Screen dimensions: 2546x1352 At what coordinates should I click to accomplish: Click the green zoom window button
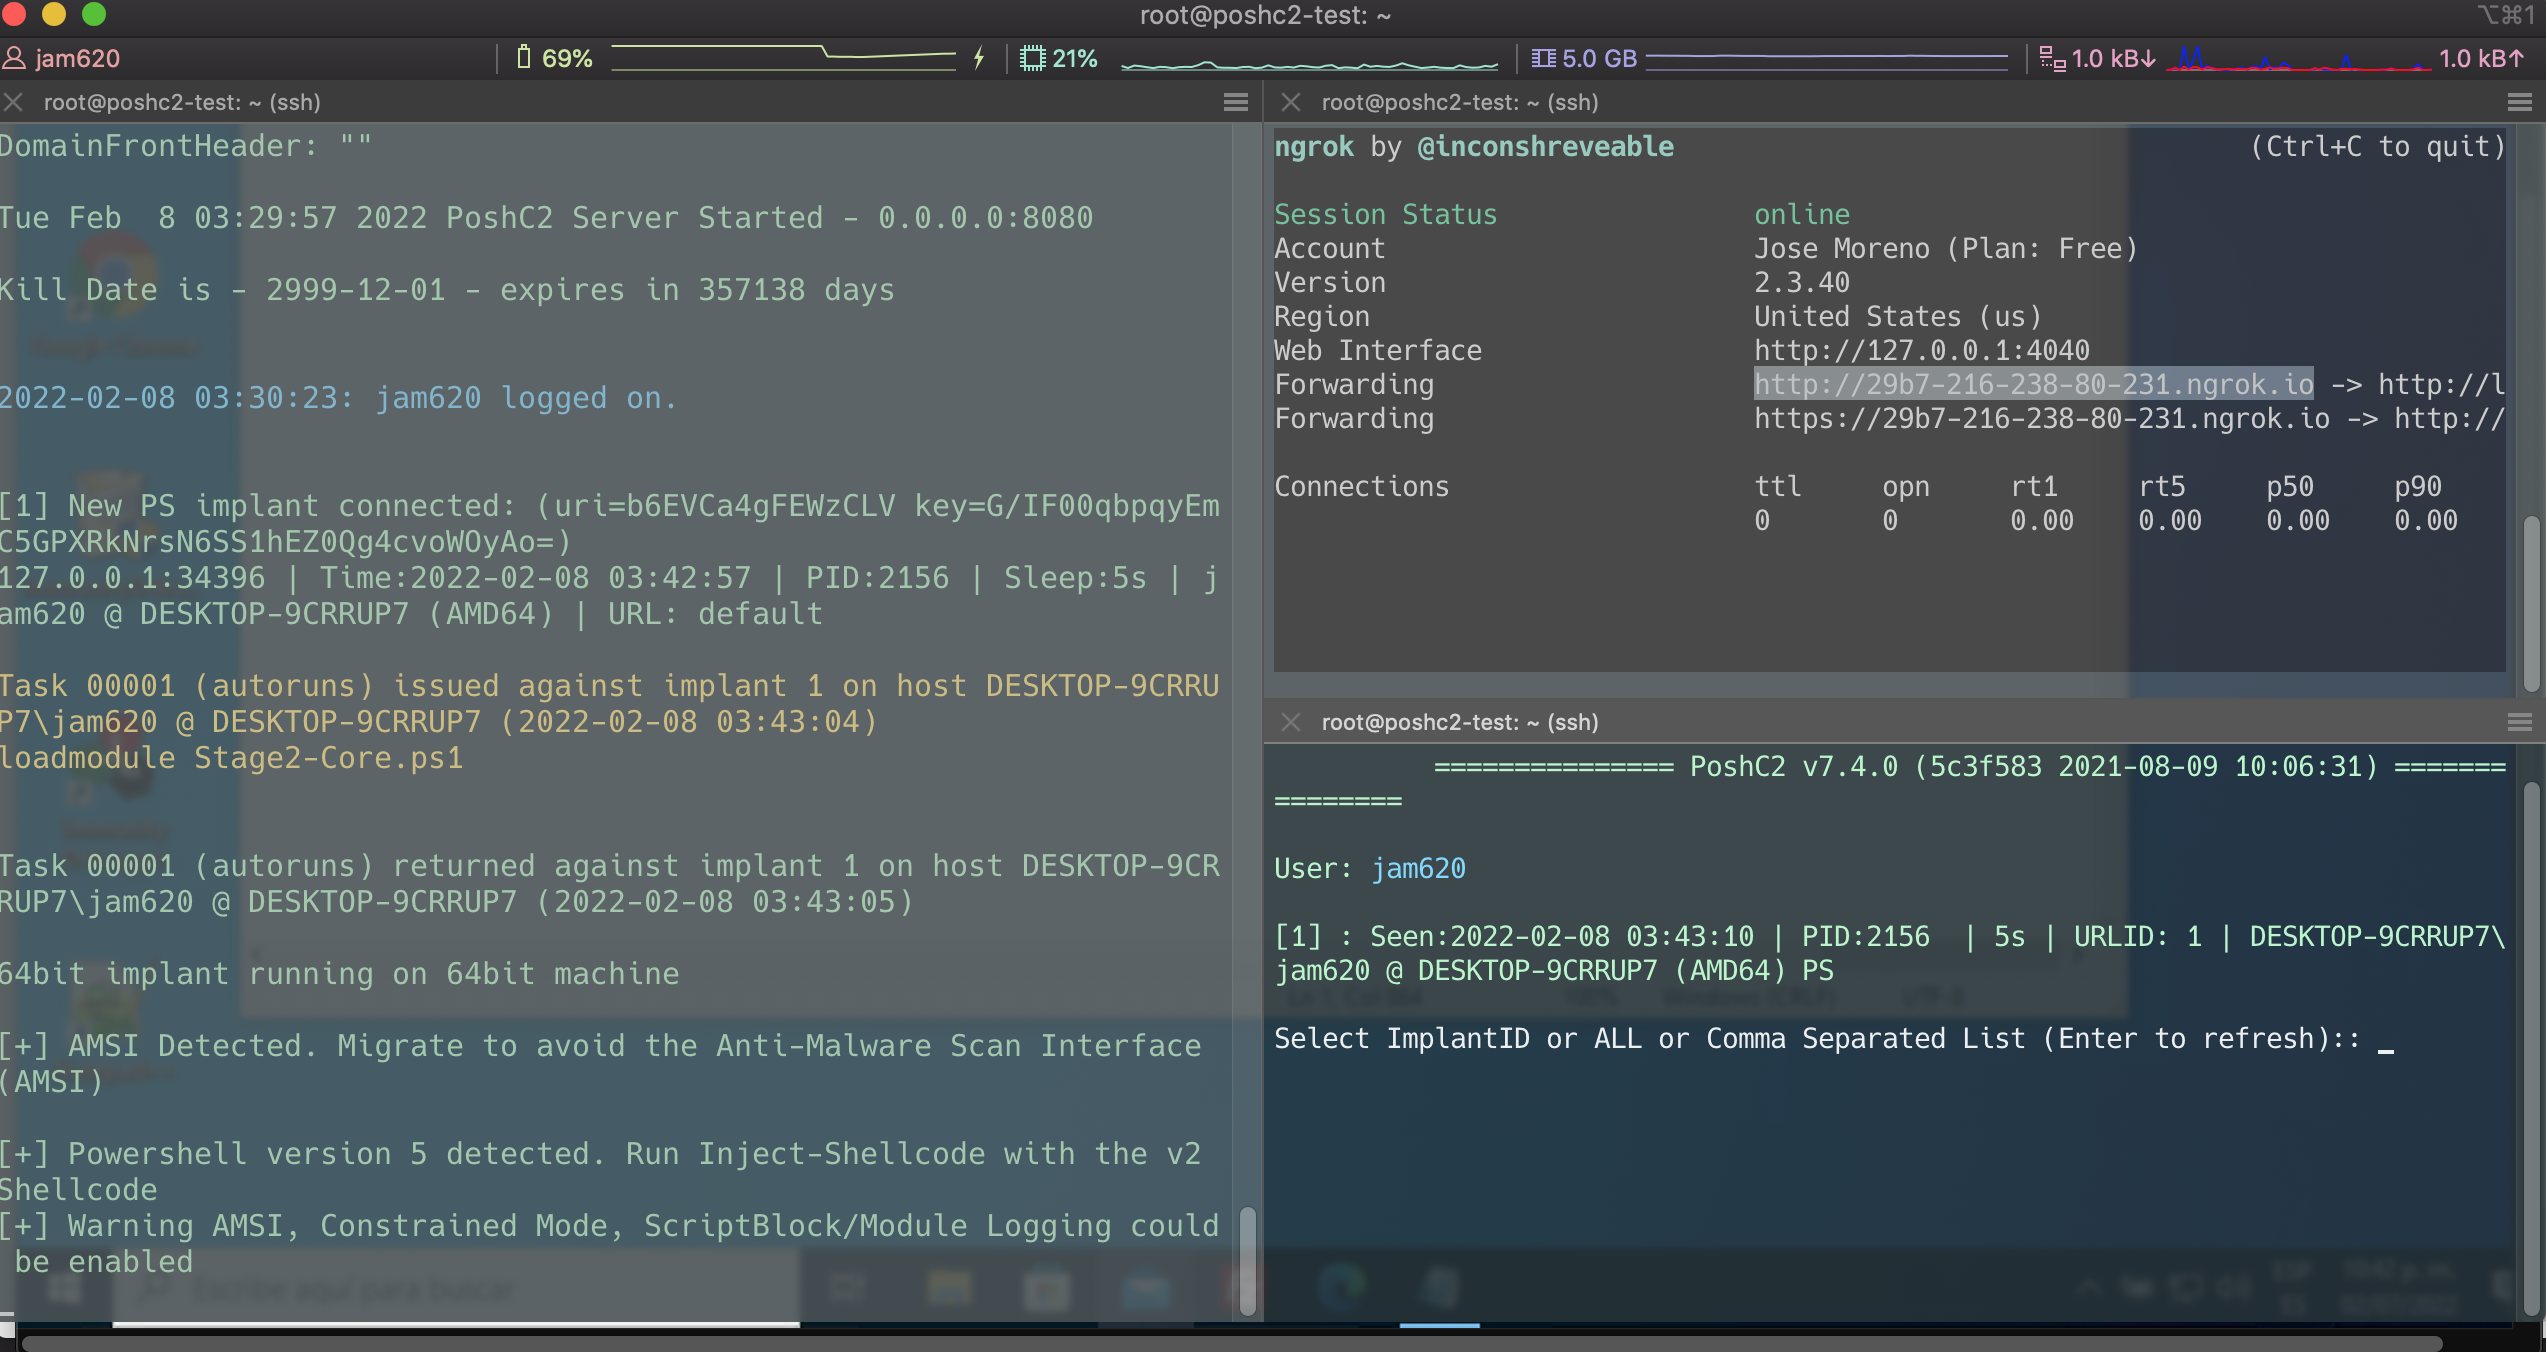pos(94,14)
